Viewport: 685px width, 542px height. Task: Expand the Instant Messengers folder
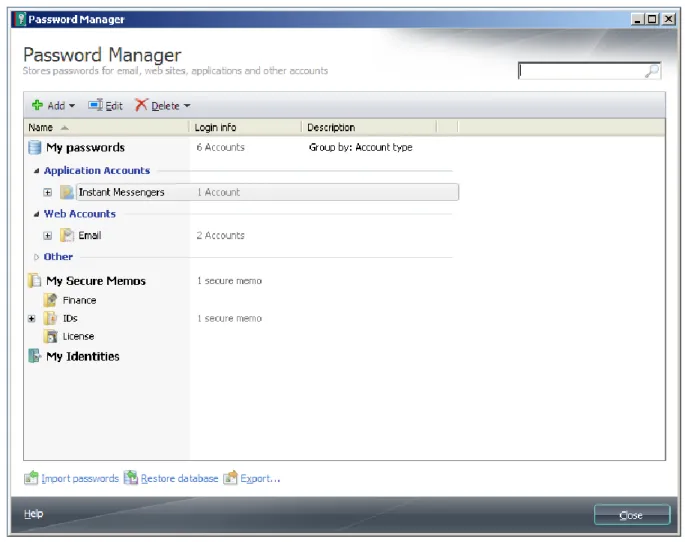pos(48,192)
